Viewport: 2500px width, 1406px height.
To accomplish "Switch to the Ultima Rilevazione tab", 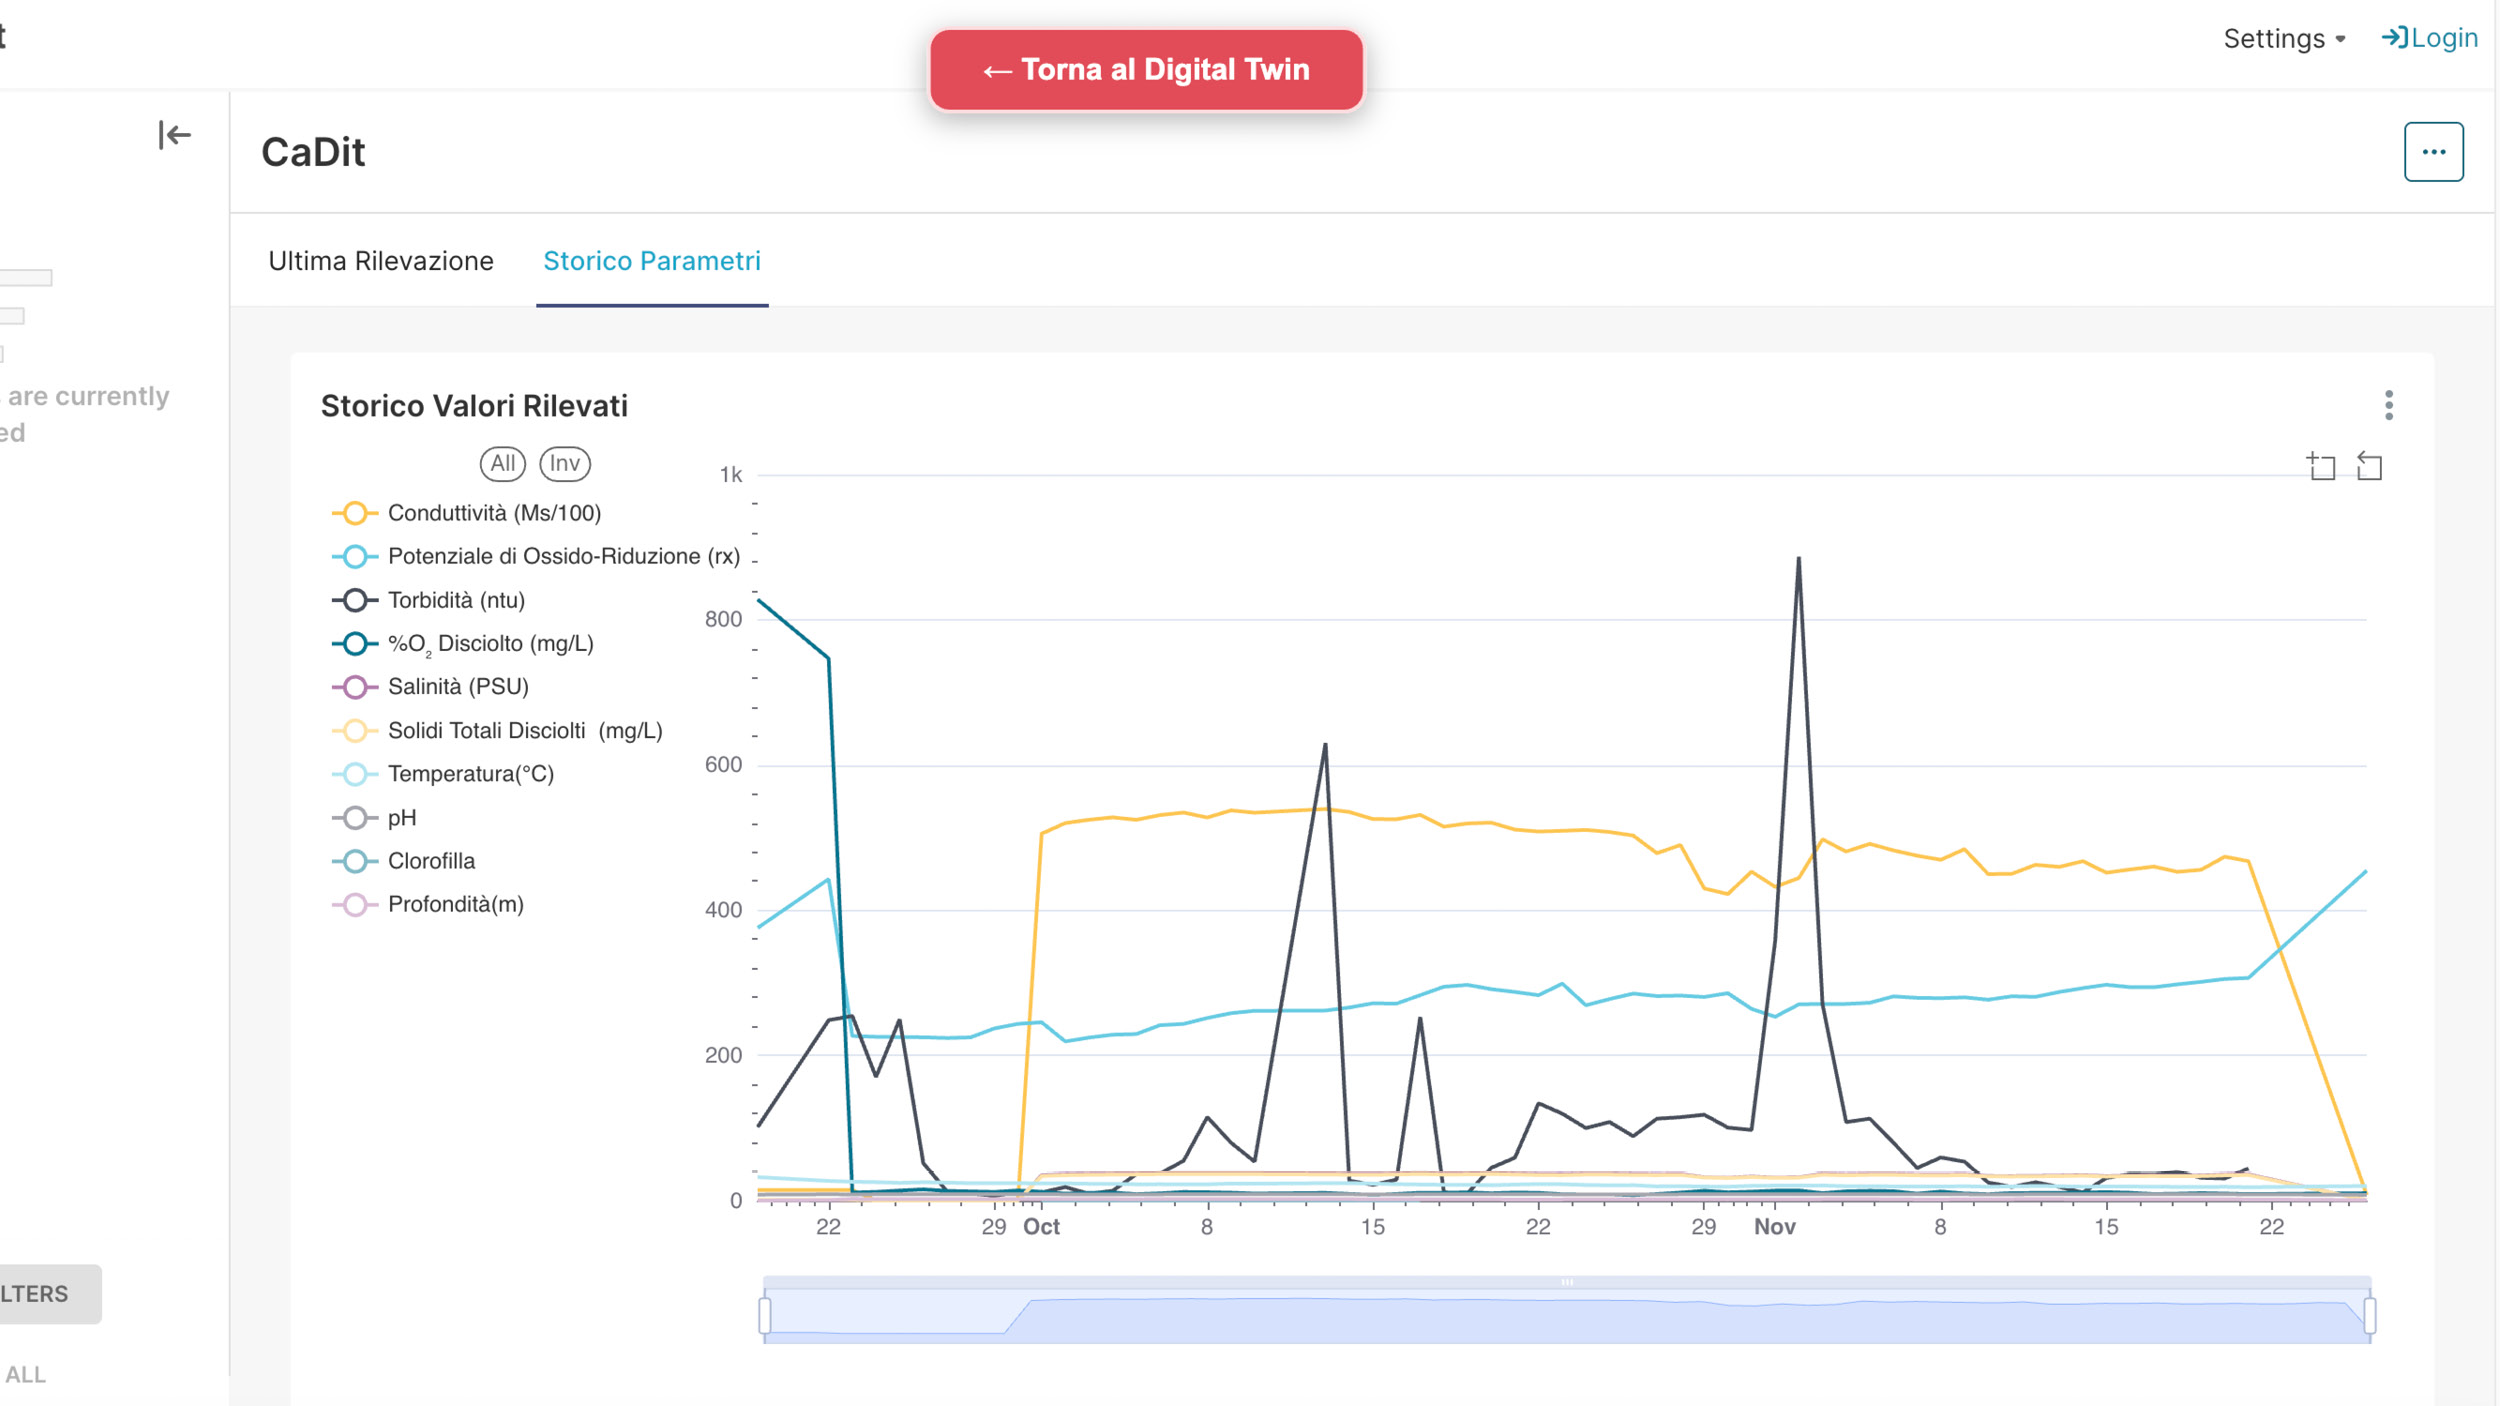I will pyautogui.click(x=380, y=261).
